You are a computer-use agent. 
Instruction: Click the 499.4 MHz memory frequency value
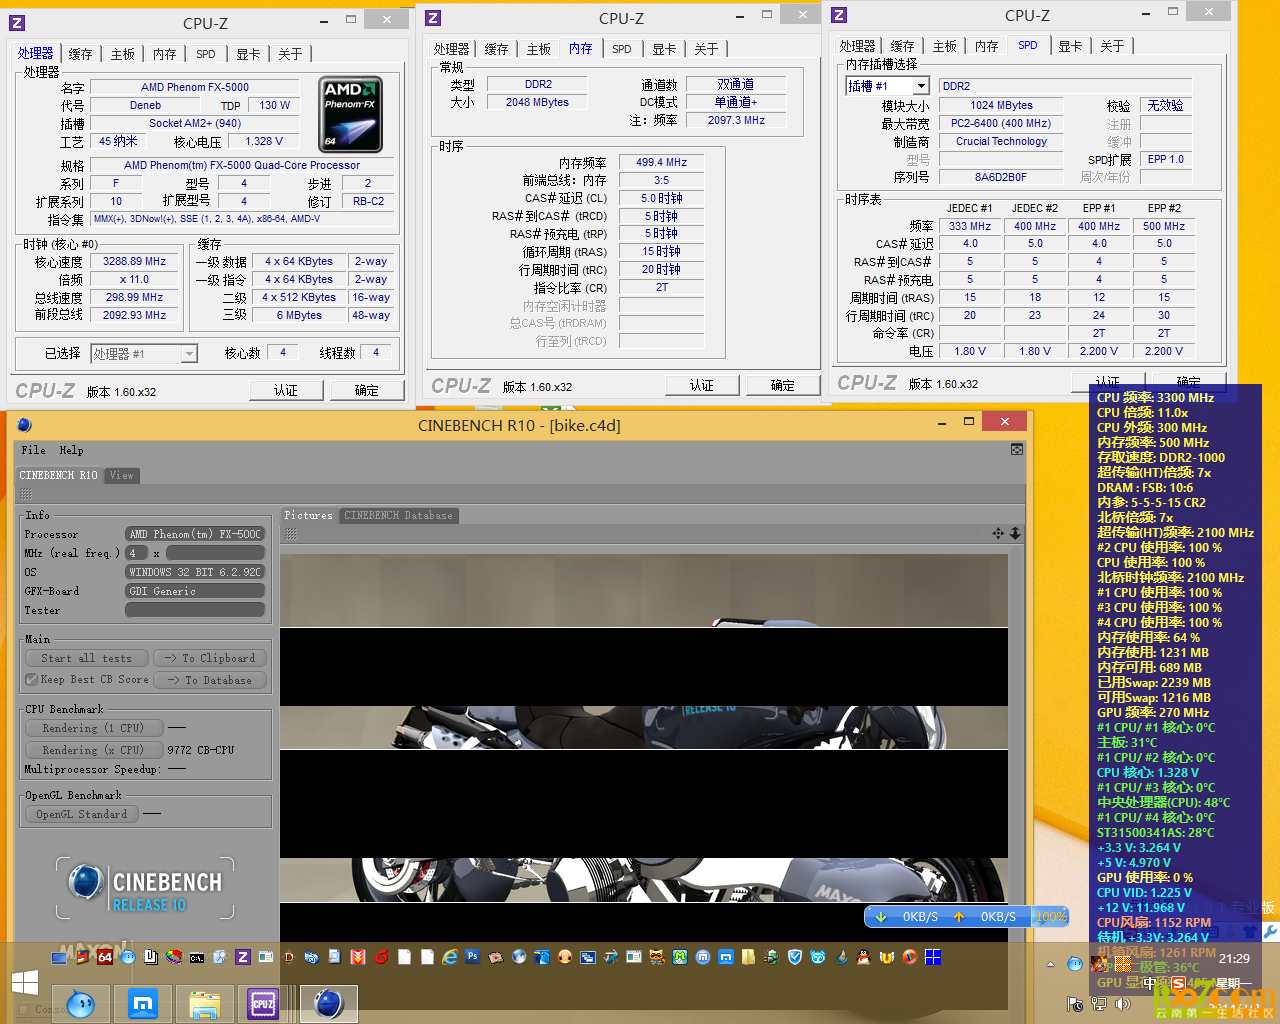pos(662,162)
